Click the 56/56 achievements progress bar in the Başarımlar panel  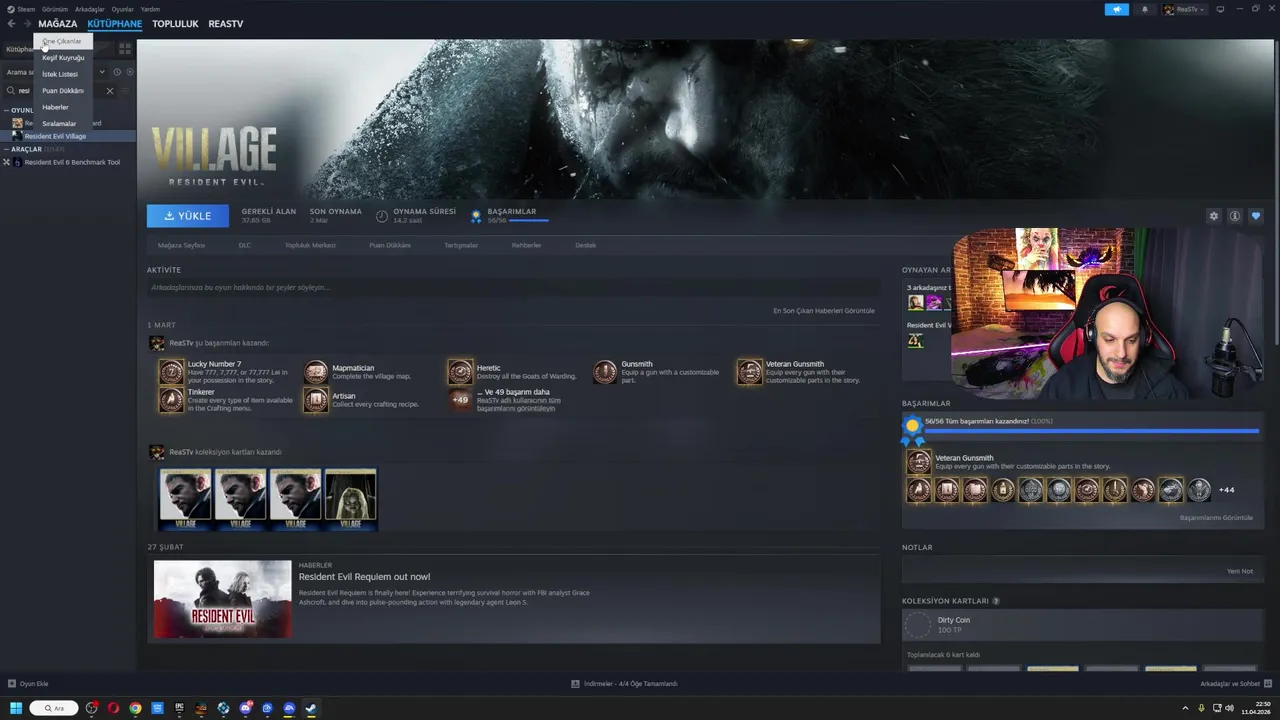[1091, 431]
